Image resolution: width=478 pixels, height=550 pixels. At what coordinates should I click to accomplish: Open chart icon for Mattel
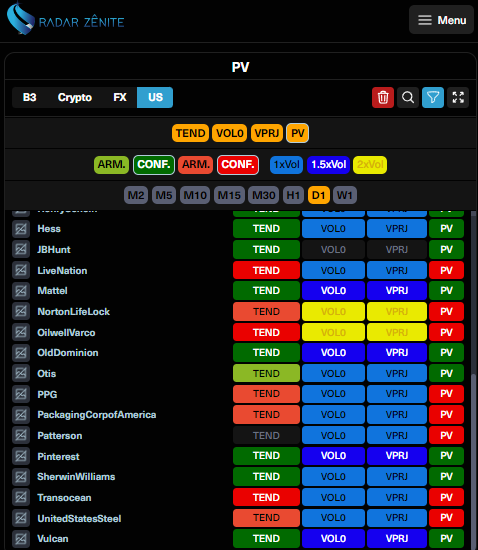point(21,291)
